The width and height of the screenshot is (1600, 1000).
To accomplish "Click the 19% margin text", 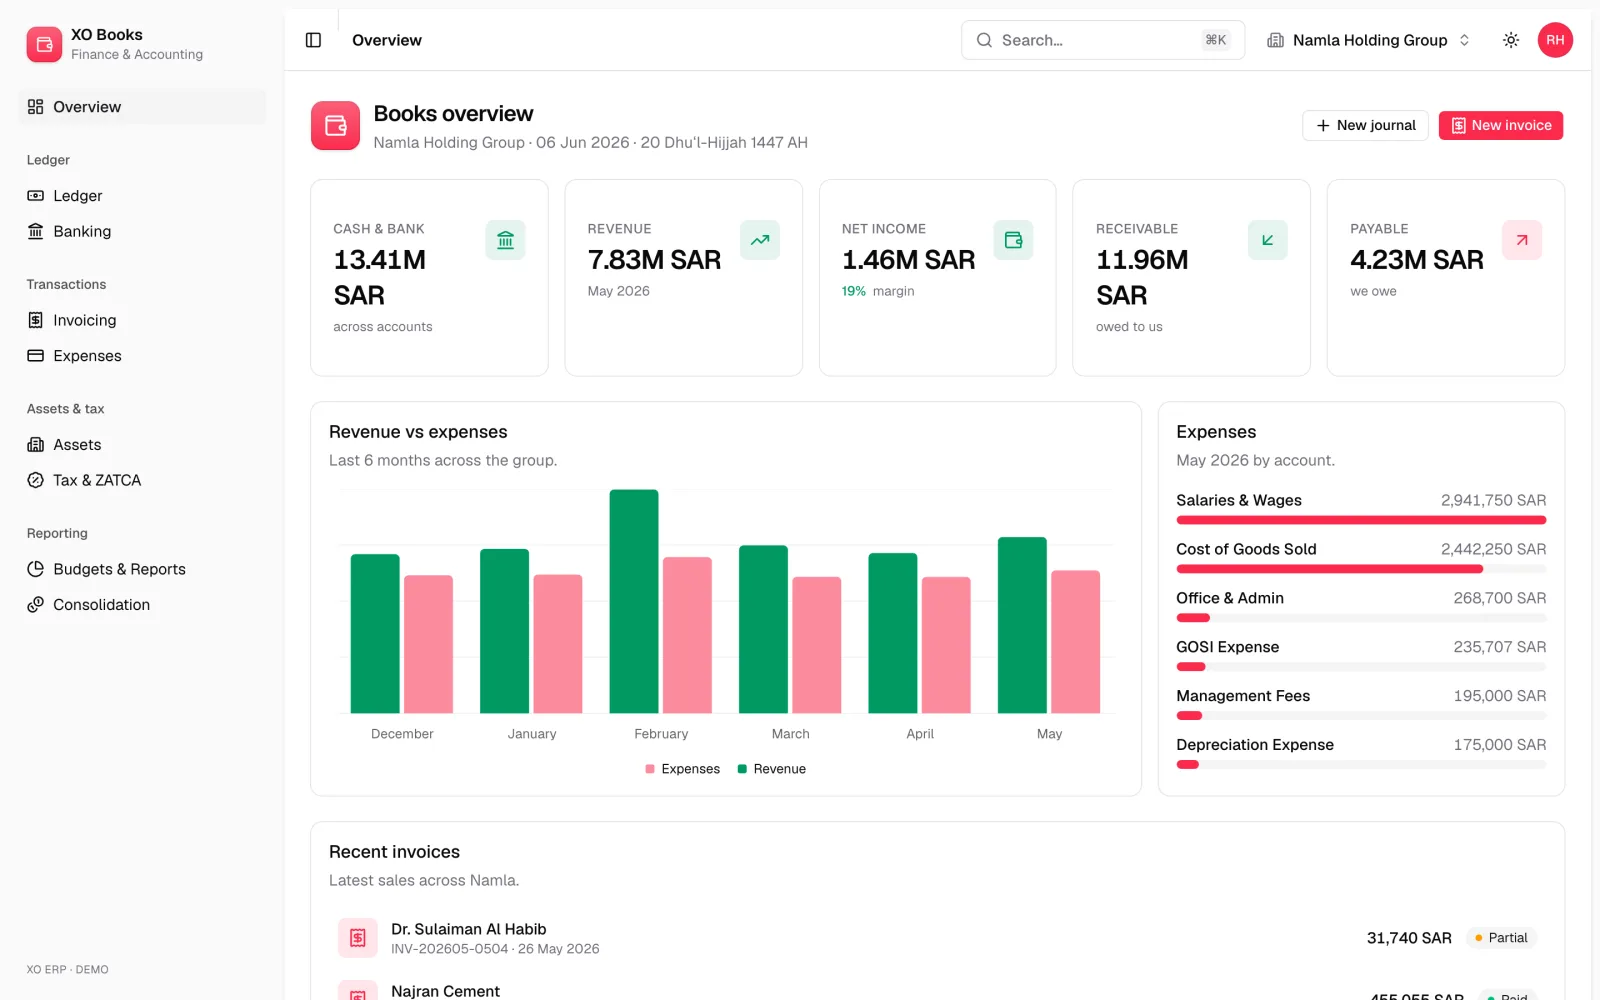I will [878, 291].
